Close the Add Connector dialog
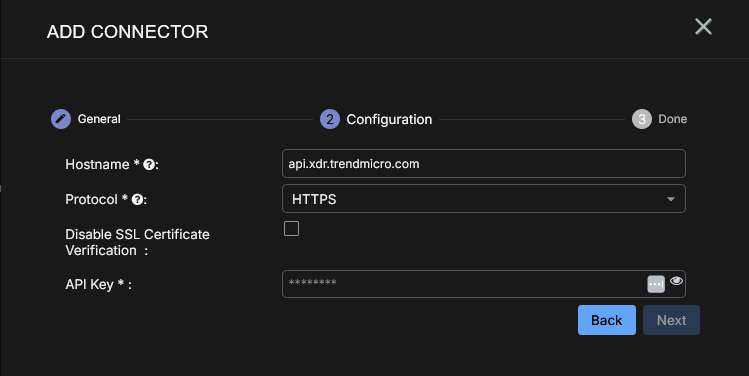Viewport: 749px width, 376px height. click(703, 27)
